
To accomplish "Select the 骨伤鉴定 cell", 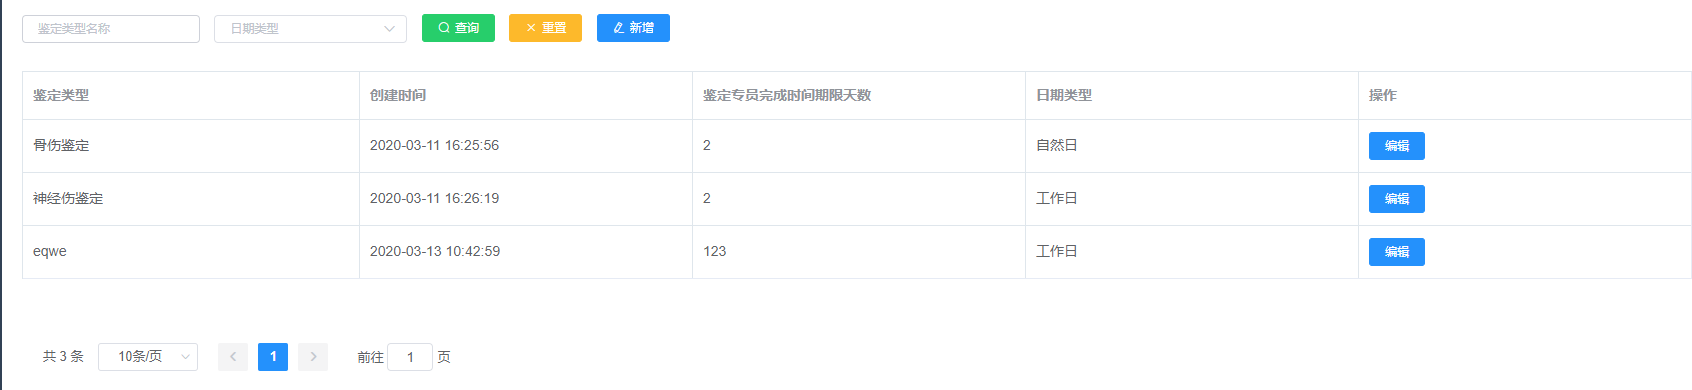I will pyautogui.click(x=61, y=145).
